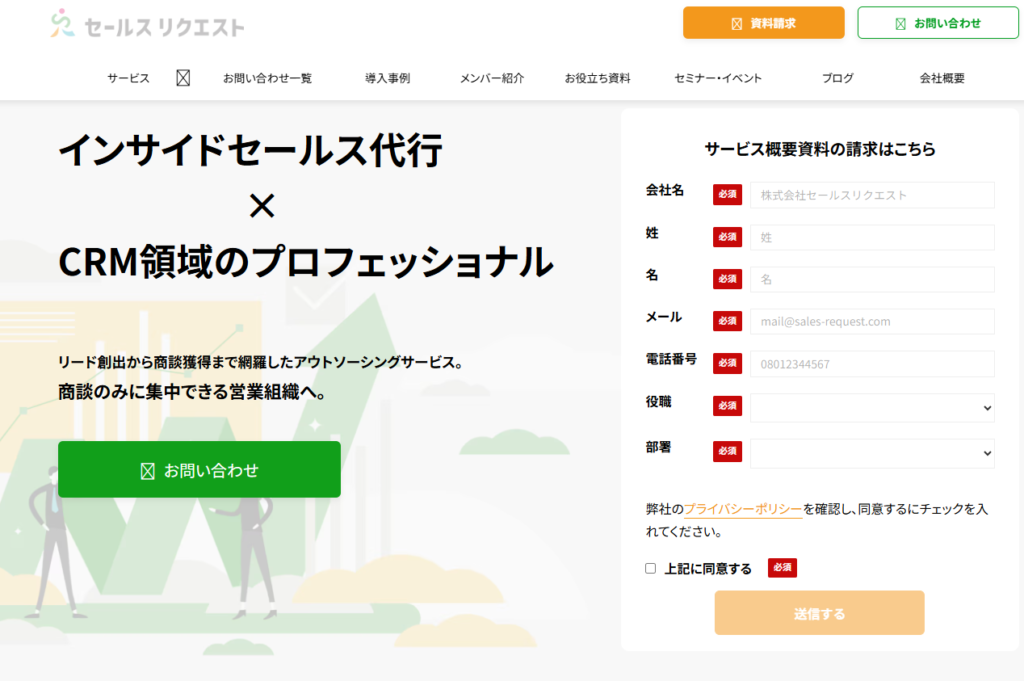This screenshot has height=681, width=1024.
Task: Open the 役職 dropdown selector
Action: [x=871, y=407]
